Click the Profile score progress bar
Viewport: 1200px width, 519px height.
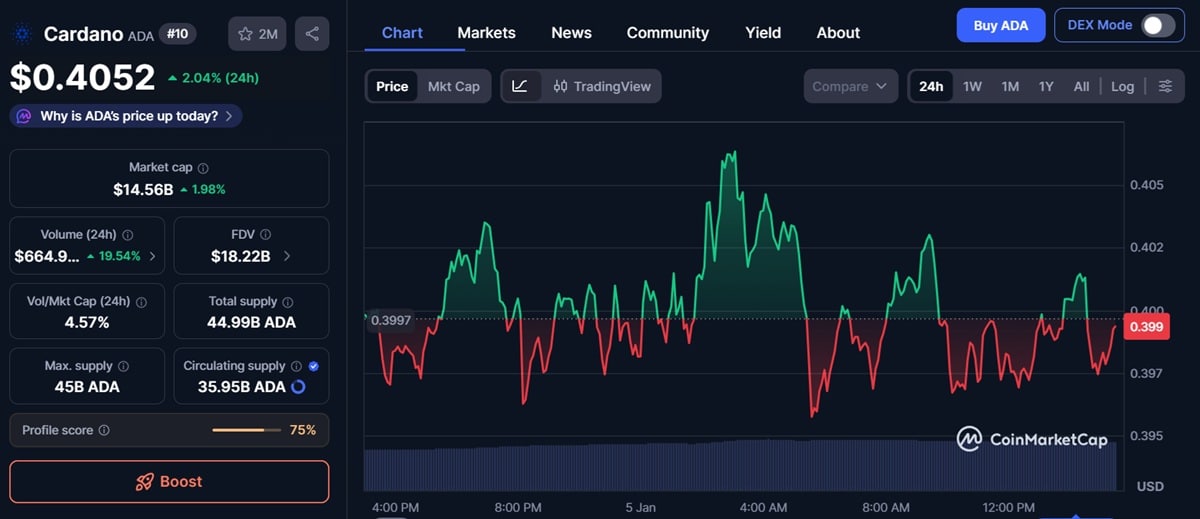click(x=246, y=430)
